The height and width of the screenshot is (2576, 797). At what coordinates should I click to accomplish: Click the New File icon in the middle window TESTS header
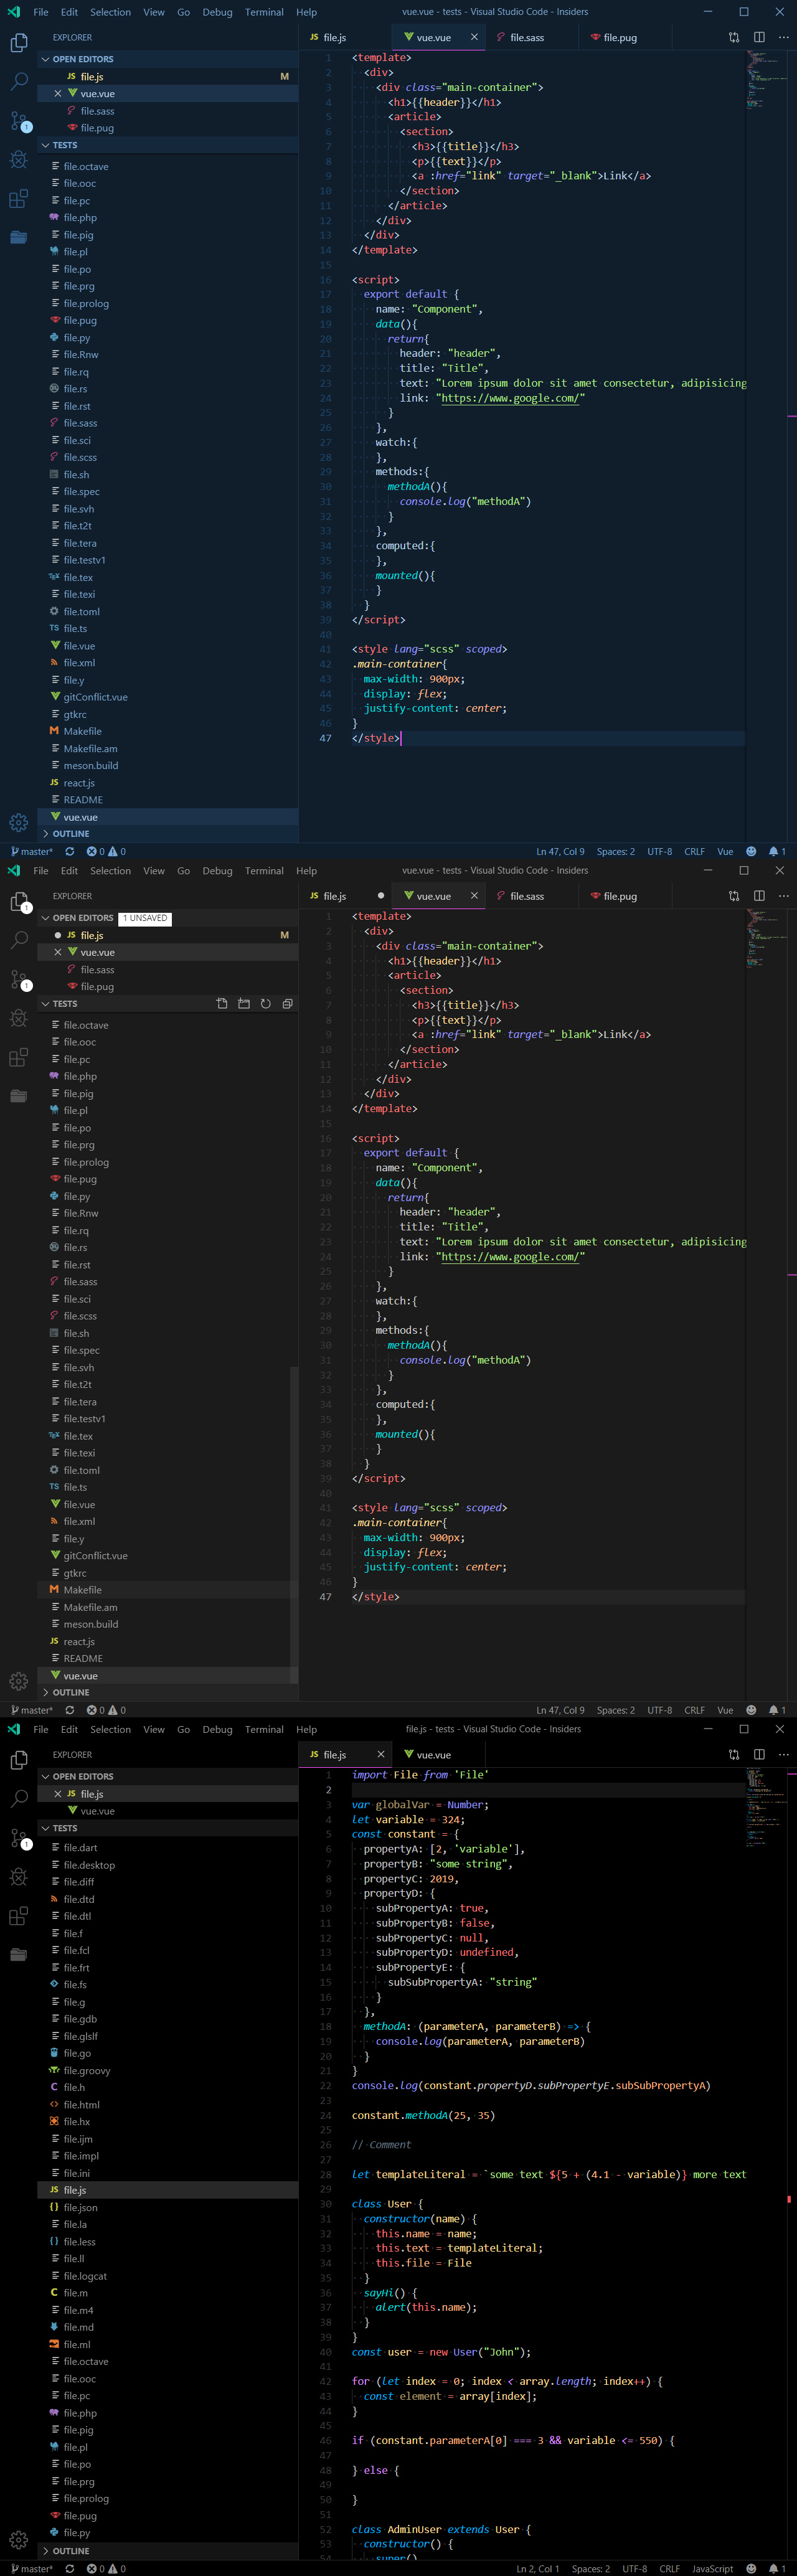(x=222, y=1003)
